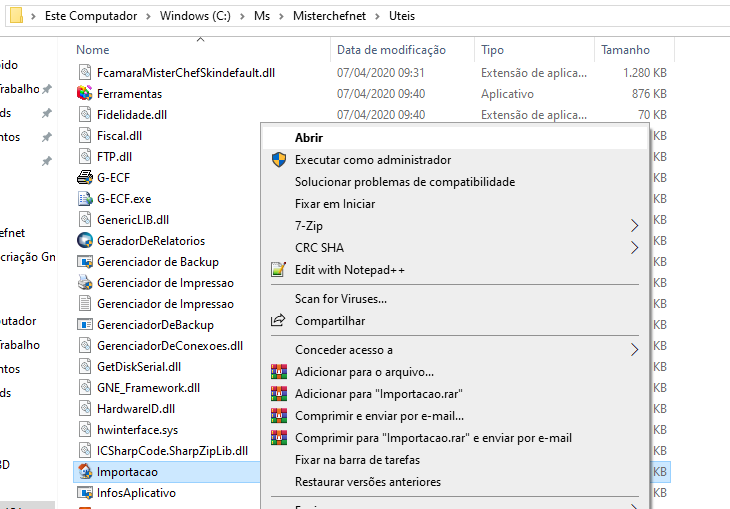730x509 pixels.
Task: Click the G-ECF printer icon
Action: tap(85, 177)
